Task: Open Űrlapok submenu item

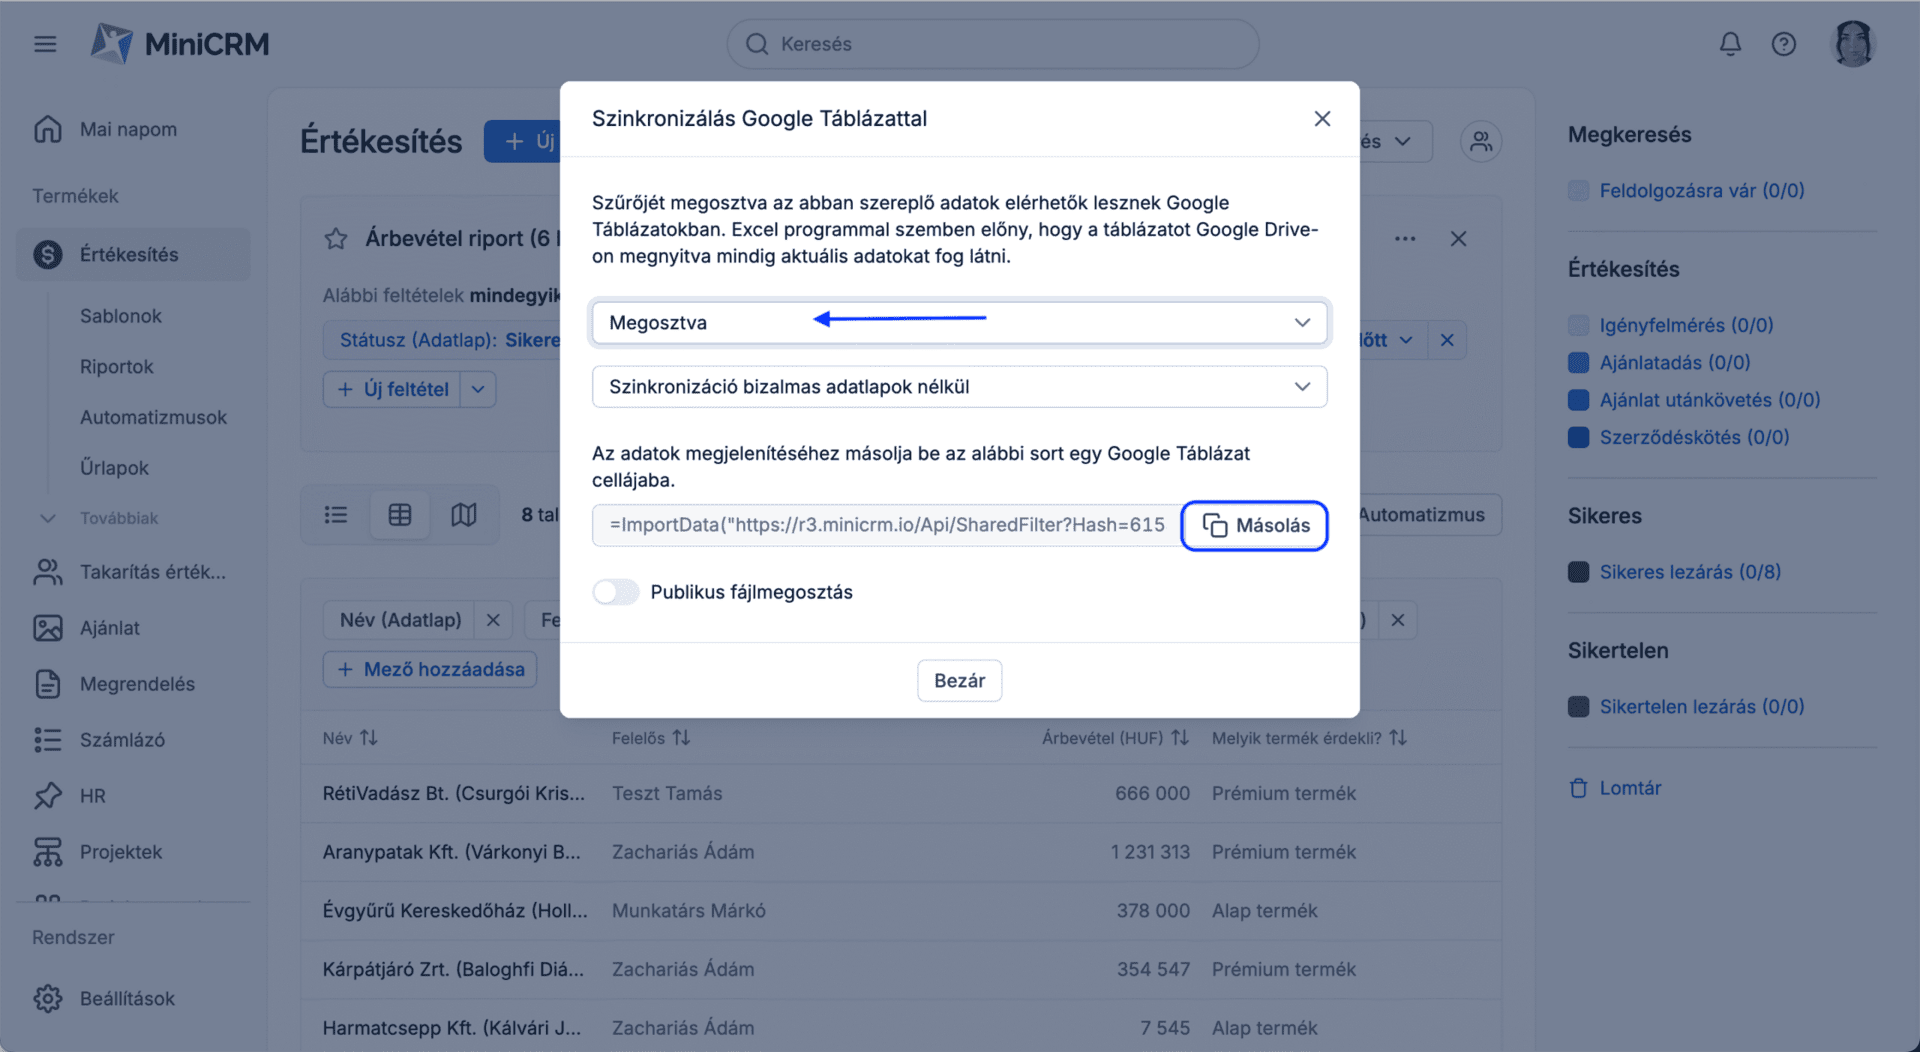Action: coord(114,468)
